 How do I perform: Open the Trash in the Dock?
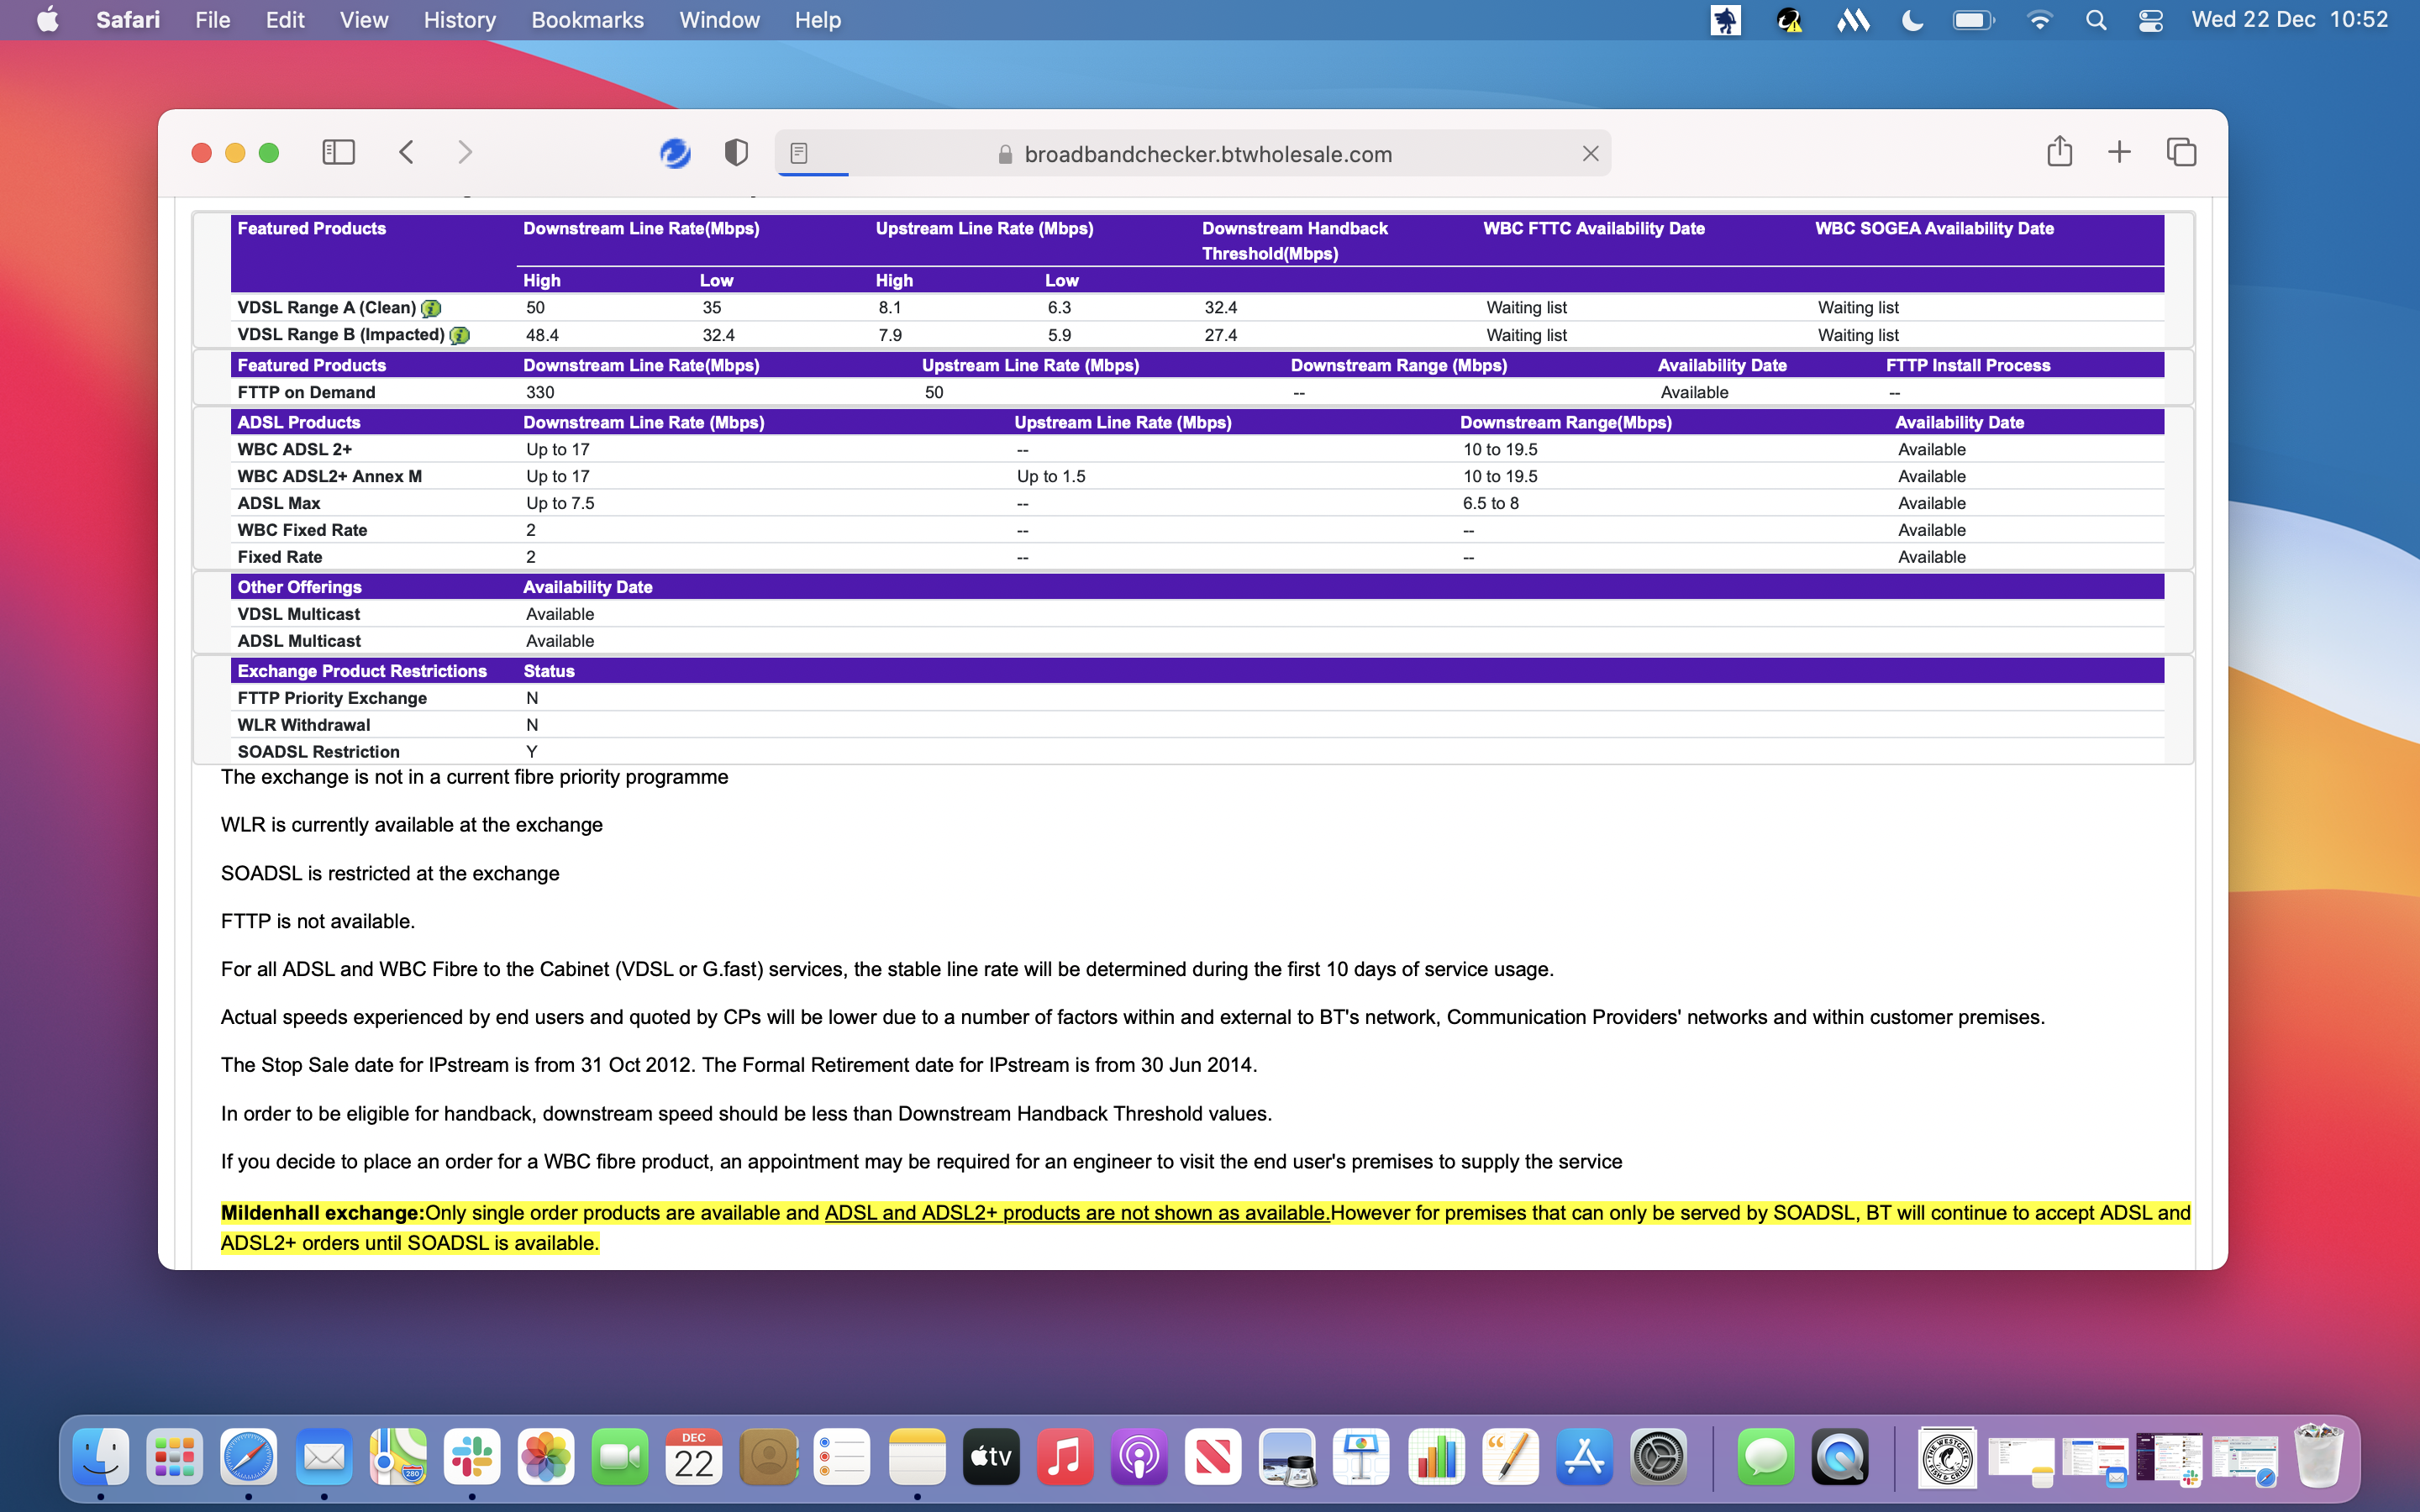[2319, 1456]
